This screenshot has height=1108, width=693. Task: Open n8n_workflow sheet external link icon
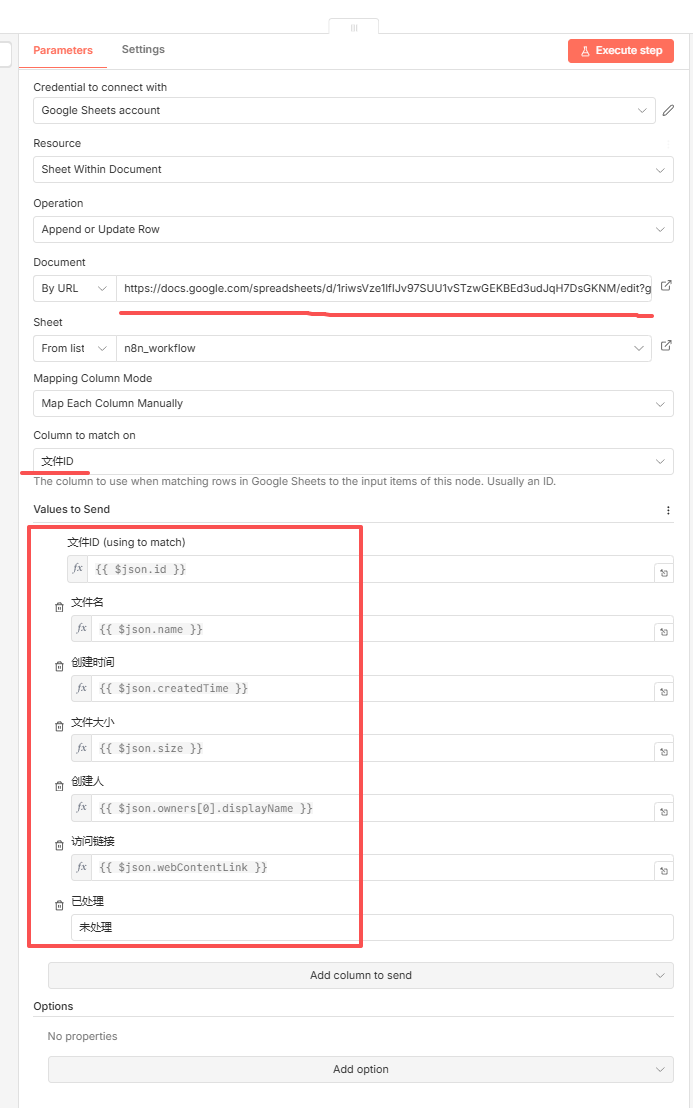point(667,347)
